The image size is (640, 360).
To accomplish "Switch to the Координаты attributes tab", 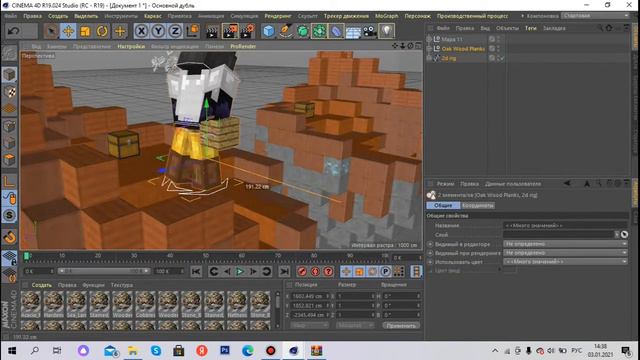I will [478, 205].
